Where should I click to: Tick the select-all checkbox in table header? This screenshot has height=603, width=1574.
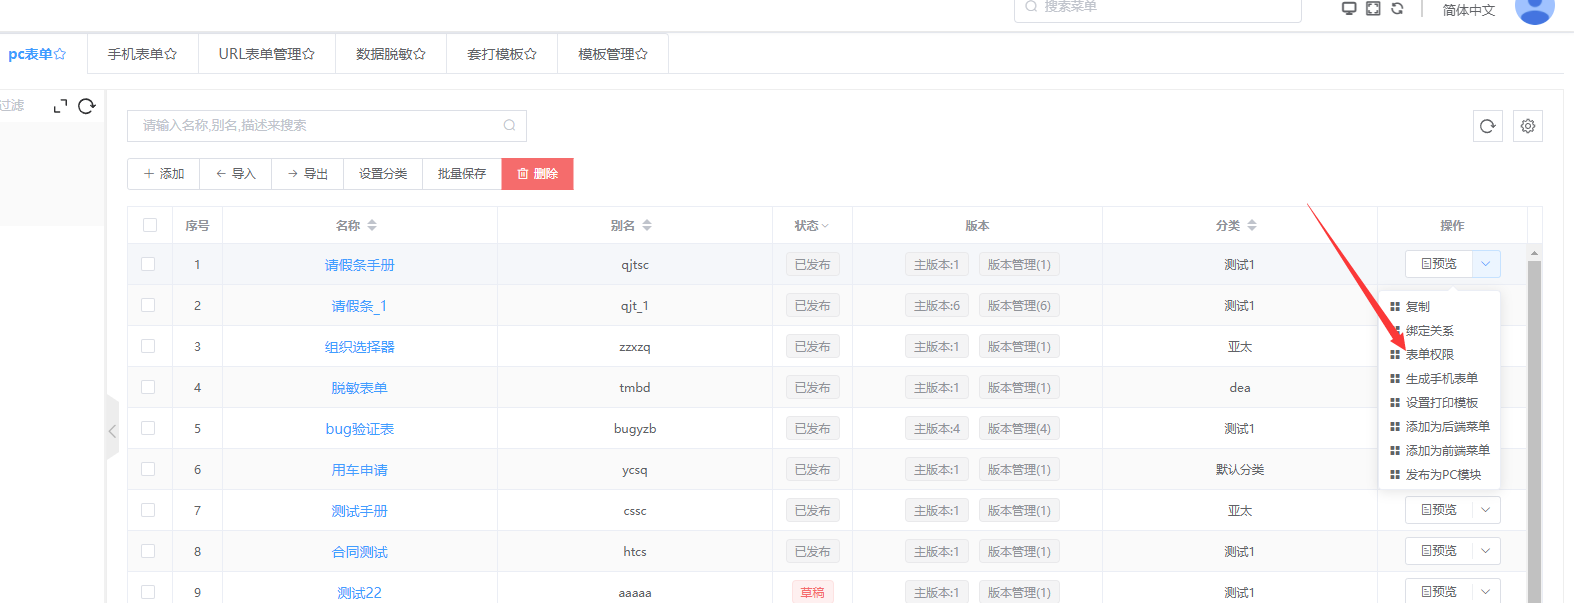coord(150,225)
